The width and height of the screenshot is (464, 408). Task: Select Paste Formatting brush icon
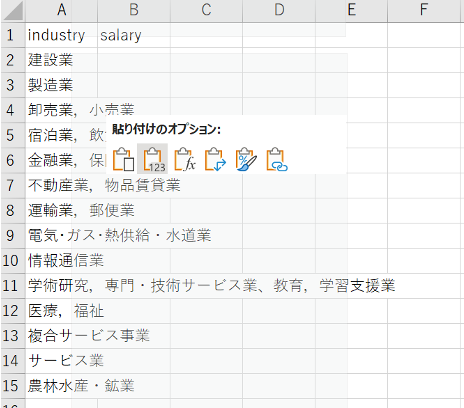(x=246, y=159)
